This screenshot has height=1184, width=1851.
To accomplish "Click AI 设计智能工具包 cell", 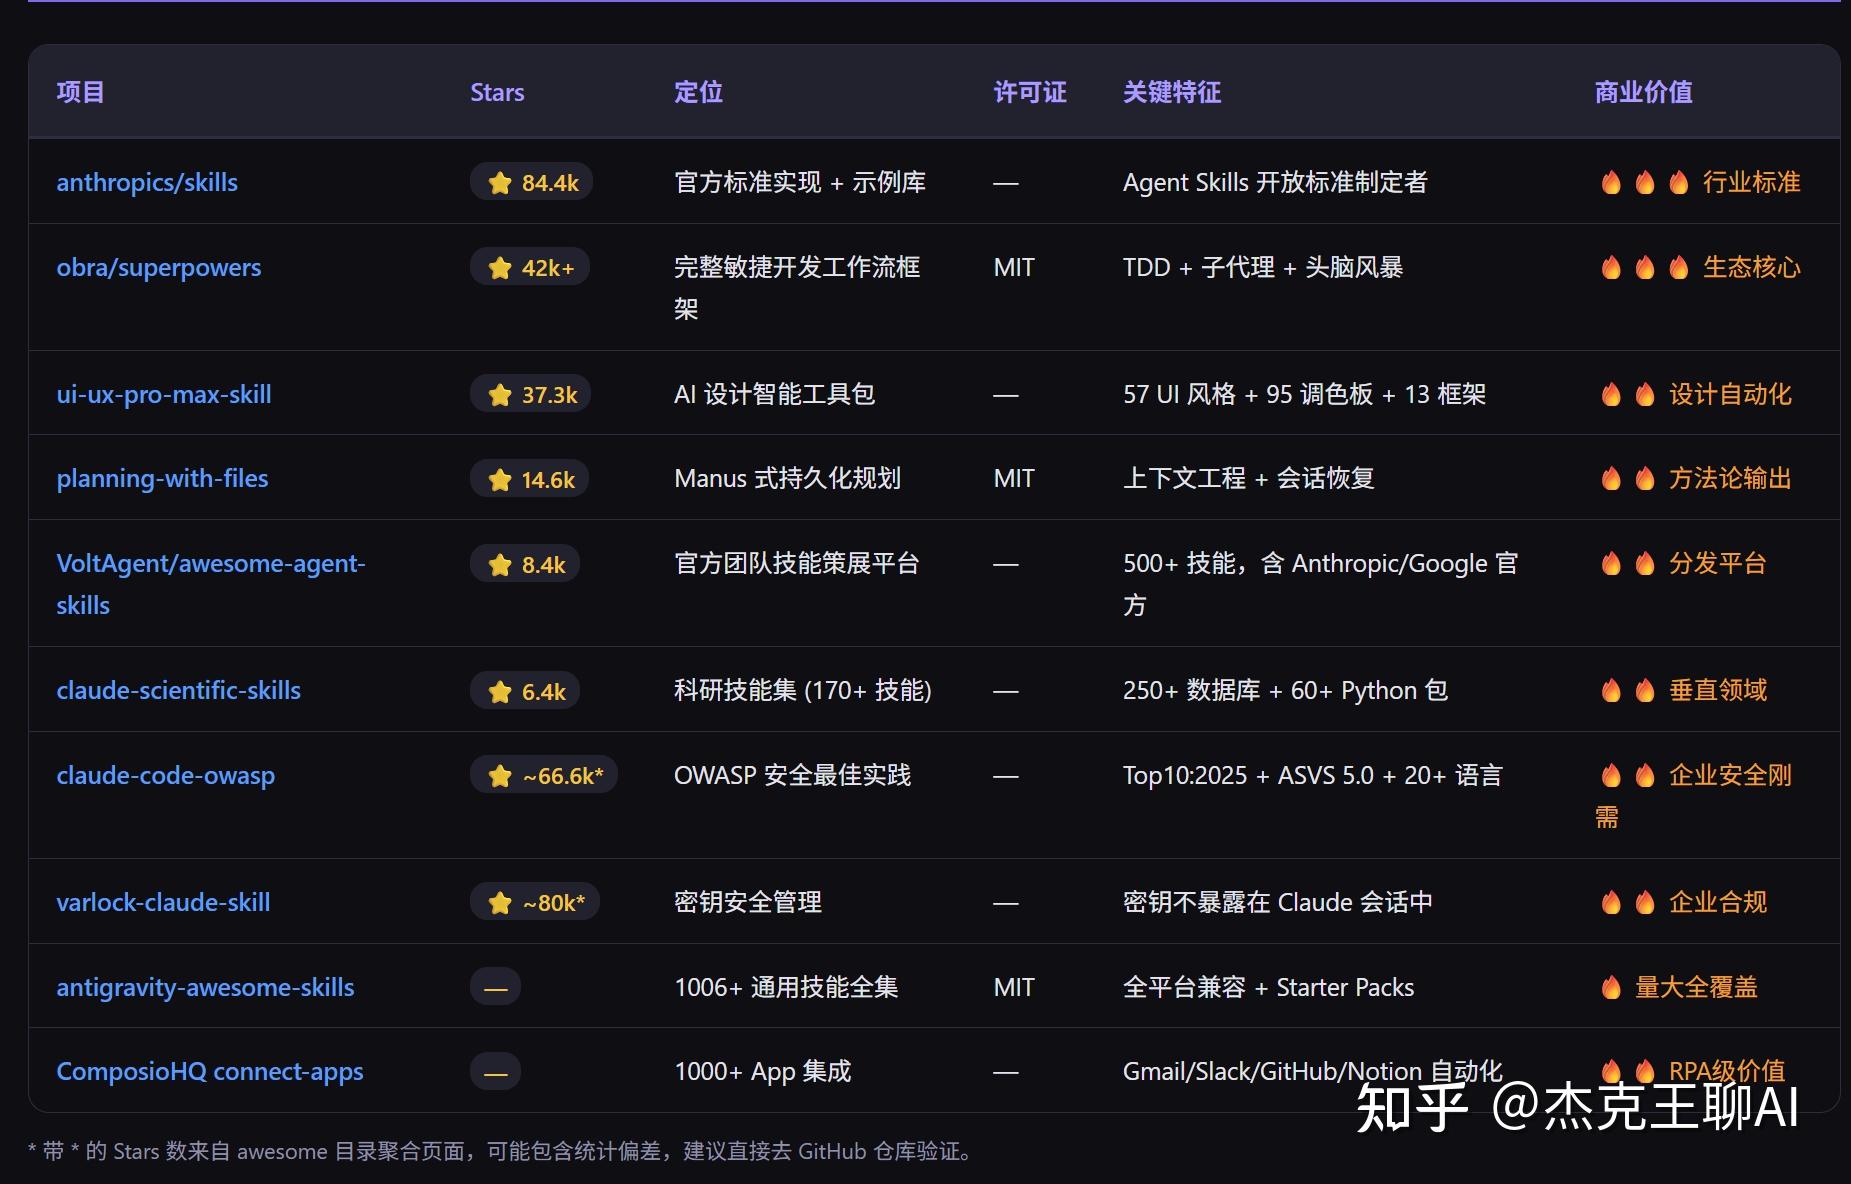I will pyautogui.click(x=775, y=394).
